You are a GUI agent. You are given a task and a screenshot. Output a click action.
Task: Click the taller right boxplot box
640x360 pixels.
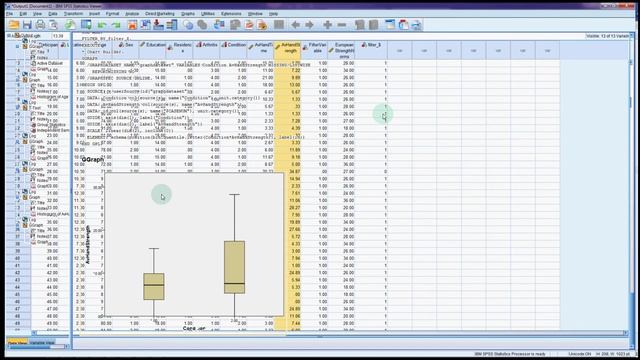tap(235, 267)
